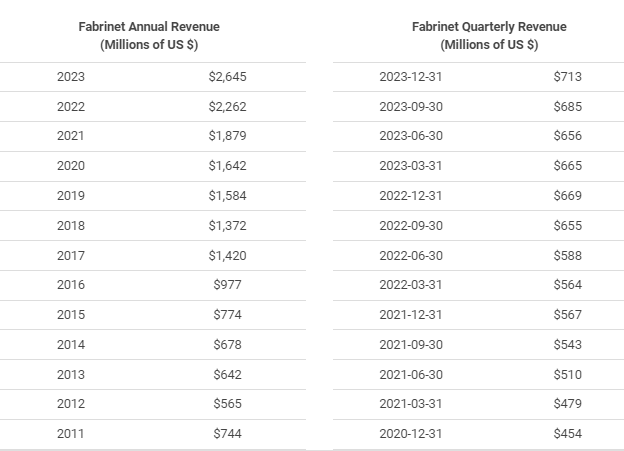
Task: Click the $1,372 revenue cell
Action: coord(228,226)
